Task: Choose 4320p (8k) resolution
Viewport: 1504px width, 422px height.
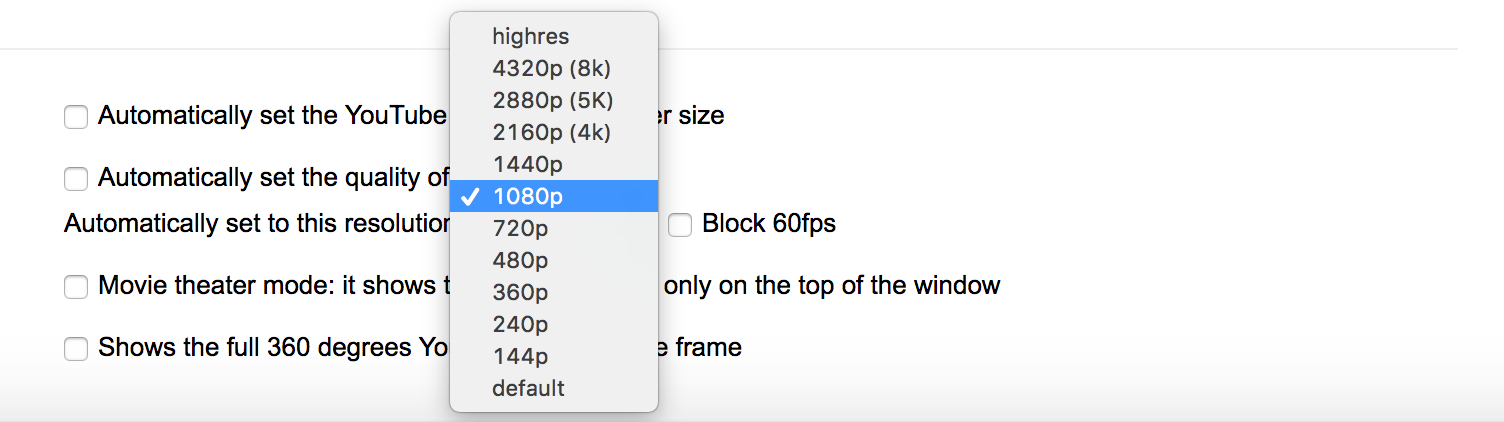Action: click(551, 68)
